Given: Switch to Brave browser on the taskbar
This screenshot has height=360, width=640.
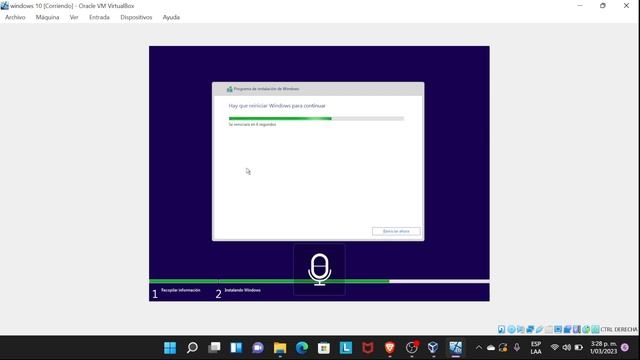Looking at the screenshot, I should coord(390,348).
